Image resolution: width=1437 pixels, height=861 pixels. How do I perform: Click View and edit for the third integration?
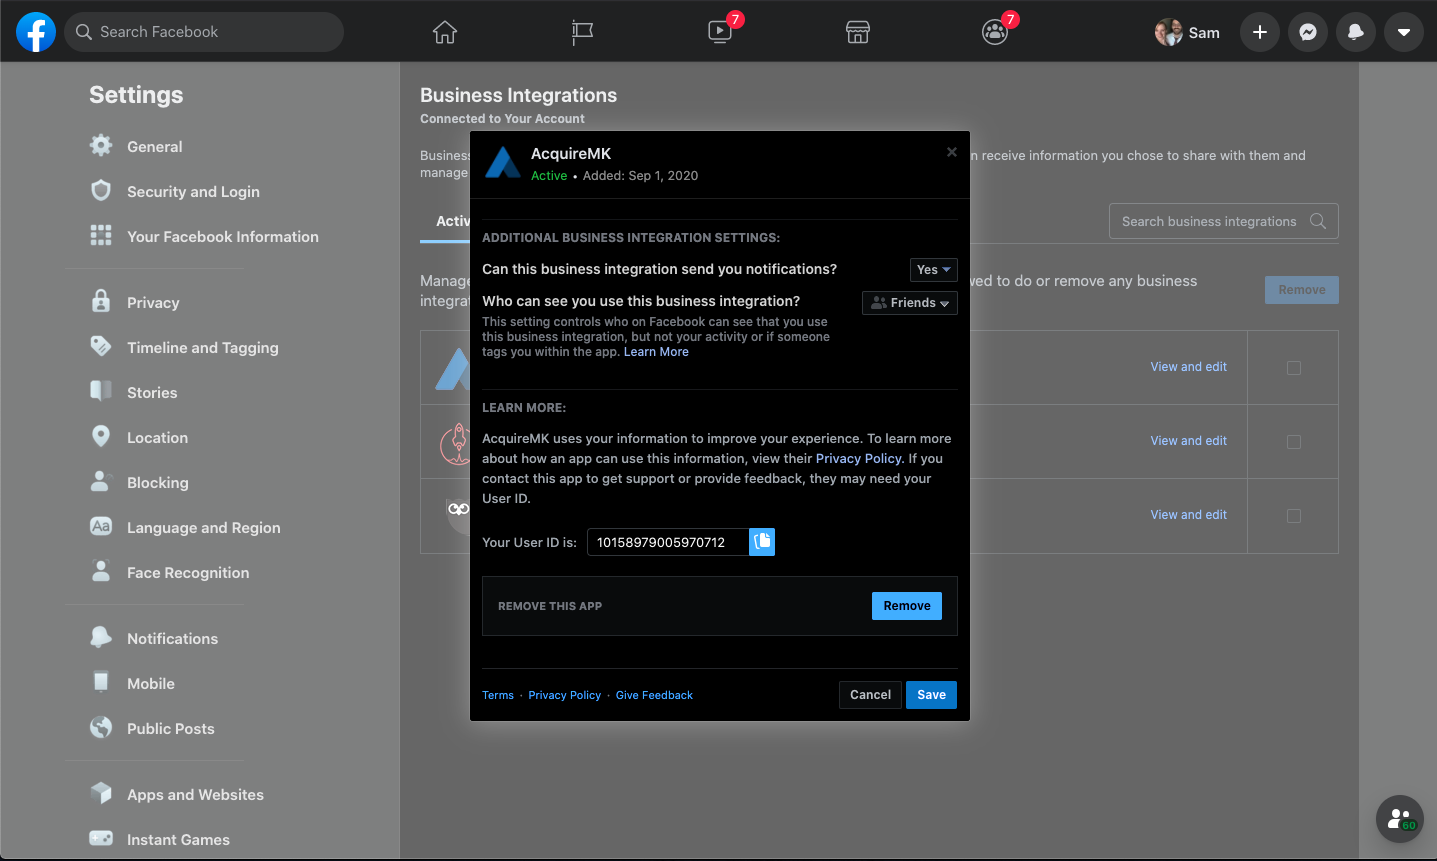click(1188, 515)
